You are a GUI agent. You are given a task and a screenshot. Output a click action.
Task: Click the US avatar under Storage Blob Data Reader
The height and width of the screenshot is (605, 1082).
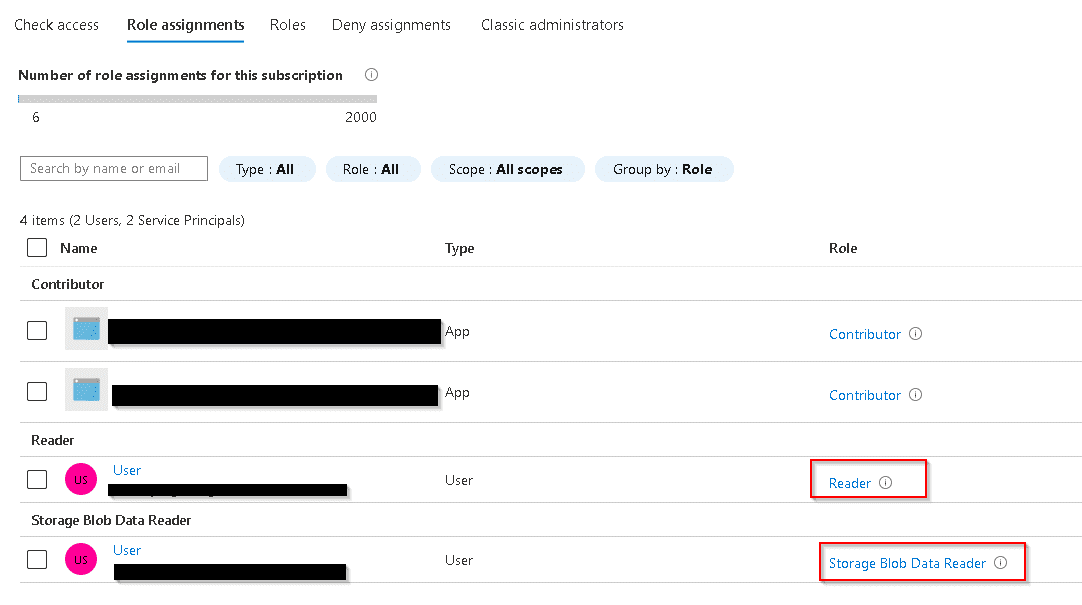[81, 559]
